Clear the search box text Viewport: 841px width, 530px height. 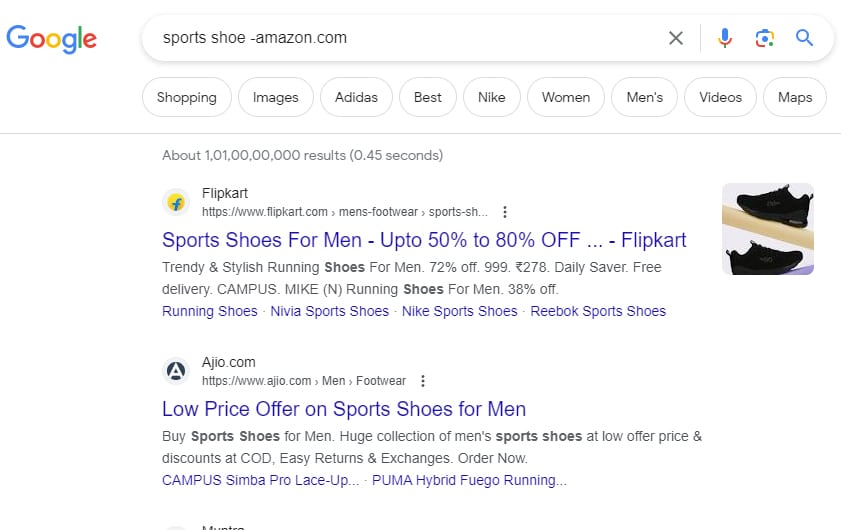click(x=676, y=38)
